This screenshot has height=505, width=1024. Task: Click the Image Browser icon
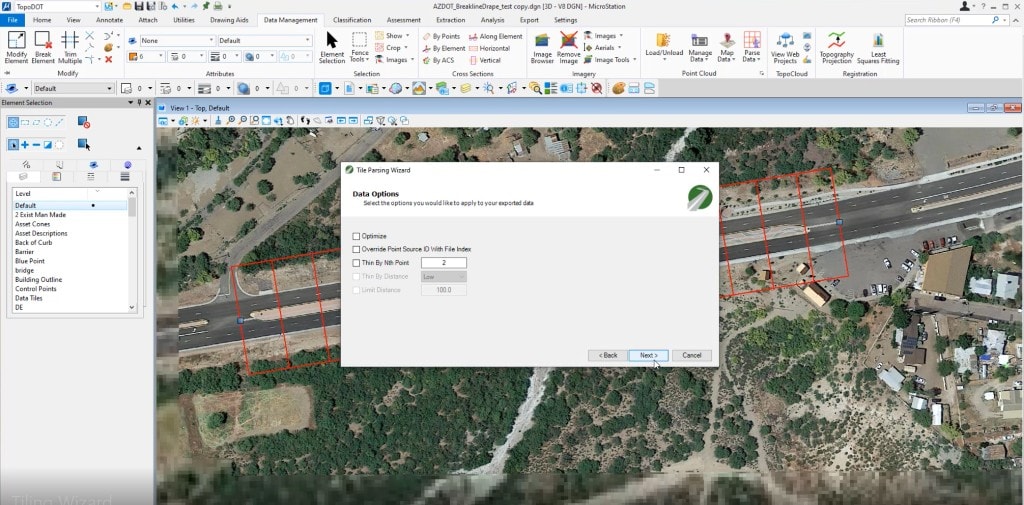[x=542, y=46]
